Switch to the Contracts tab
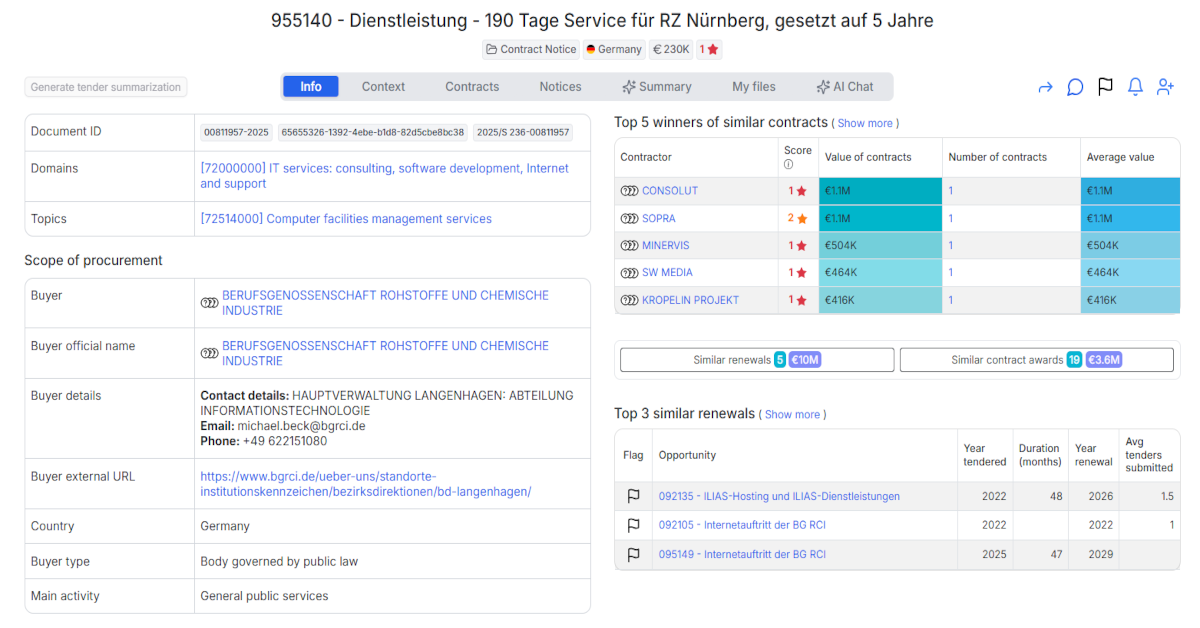Image resolution: width=1200 pixels, height=628 pixels. pos(472,87)
